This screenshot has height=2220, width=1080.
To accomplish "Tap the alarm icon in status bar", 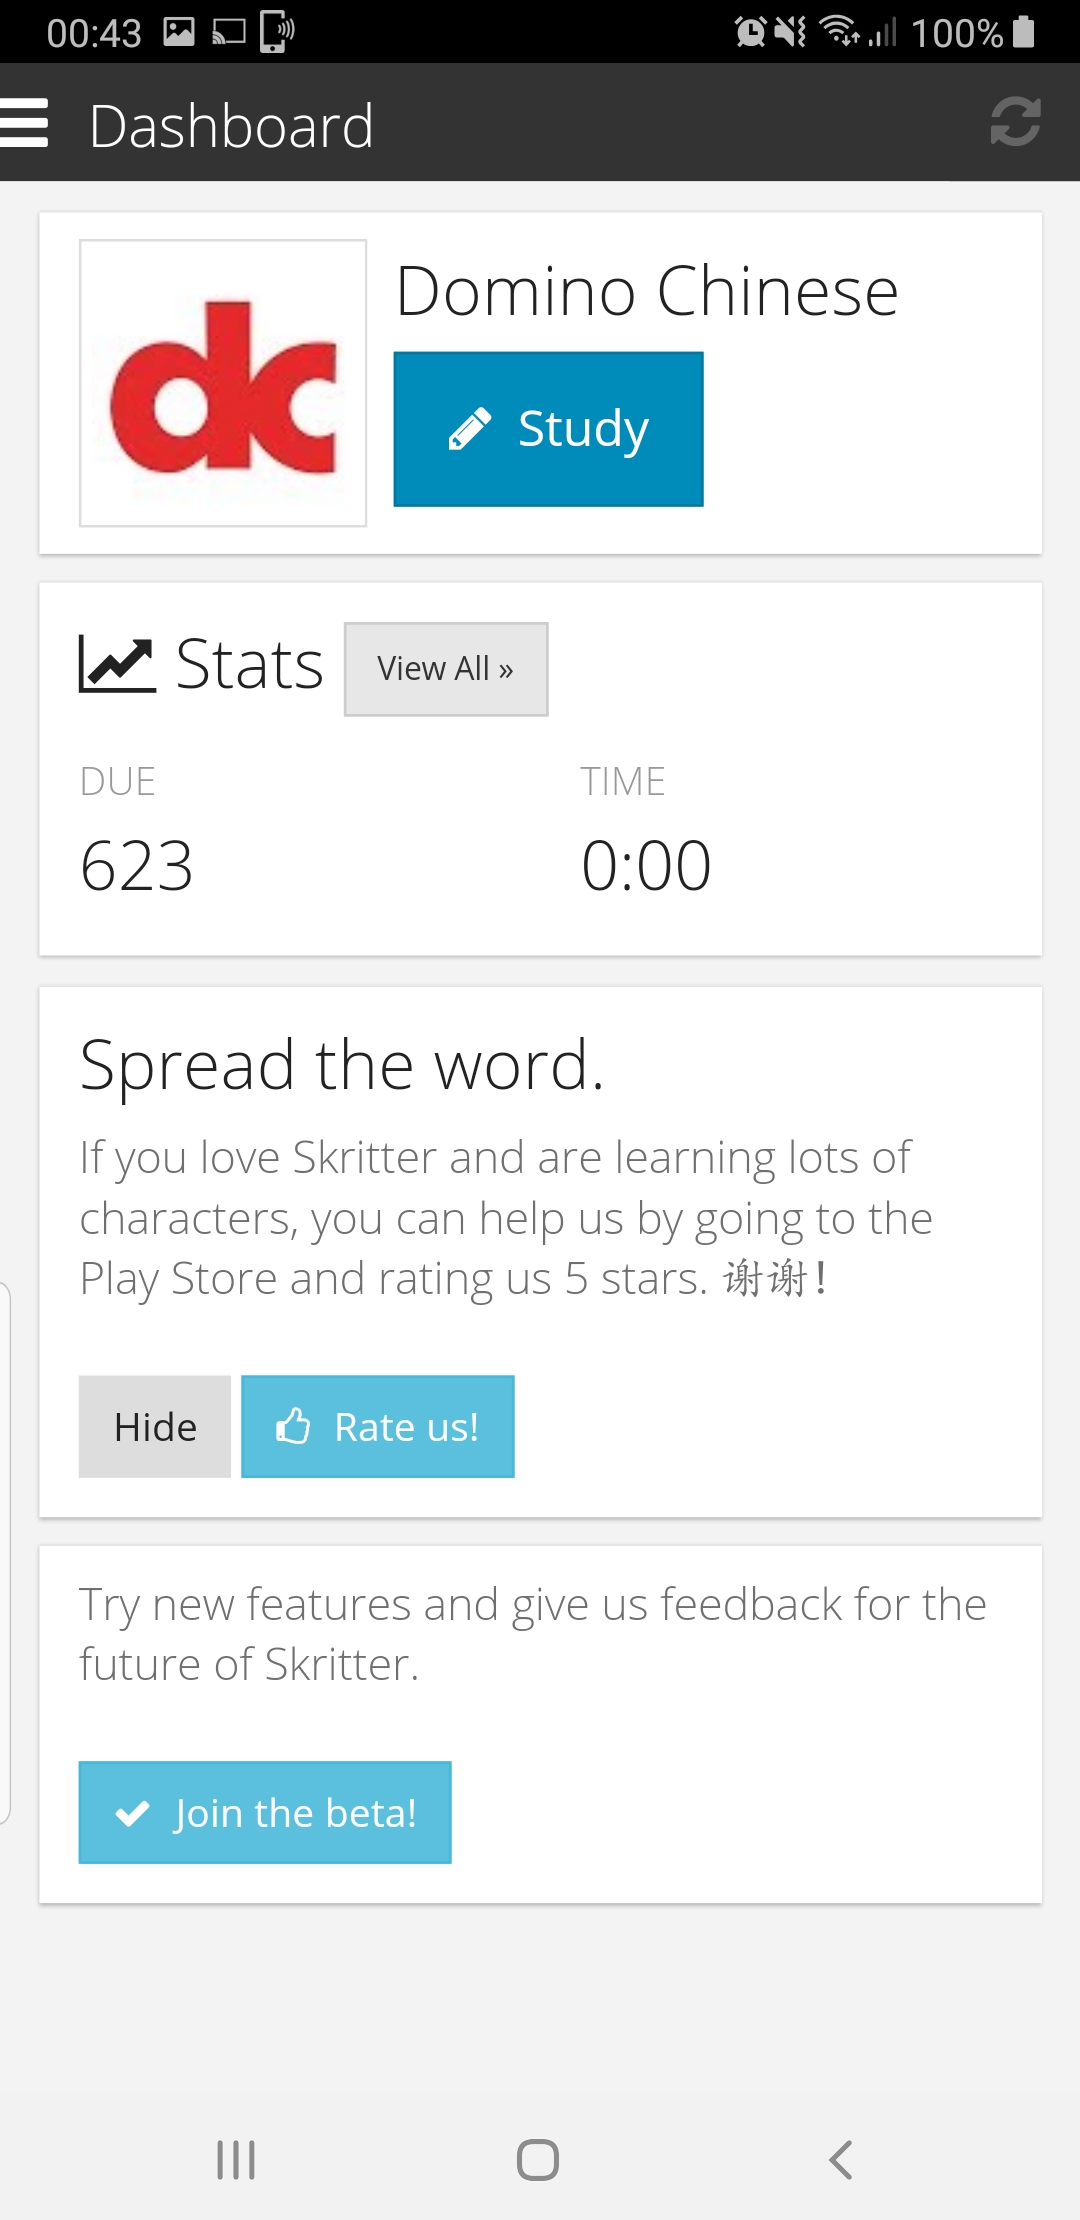I will point(750,32).
